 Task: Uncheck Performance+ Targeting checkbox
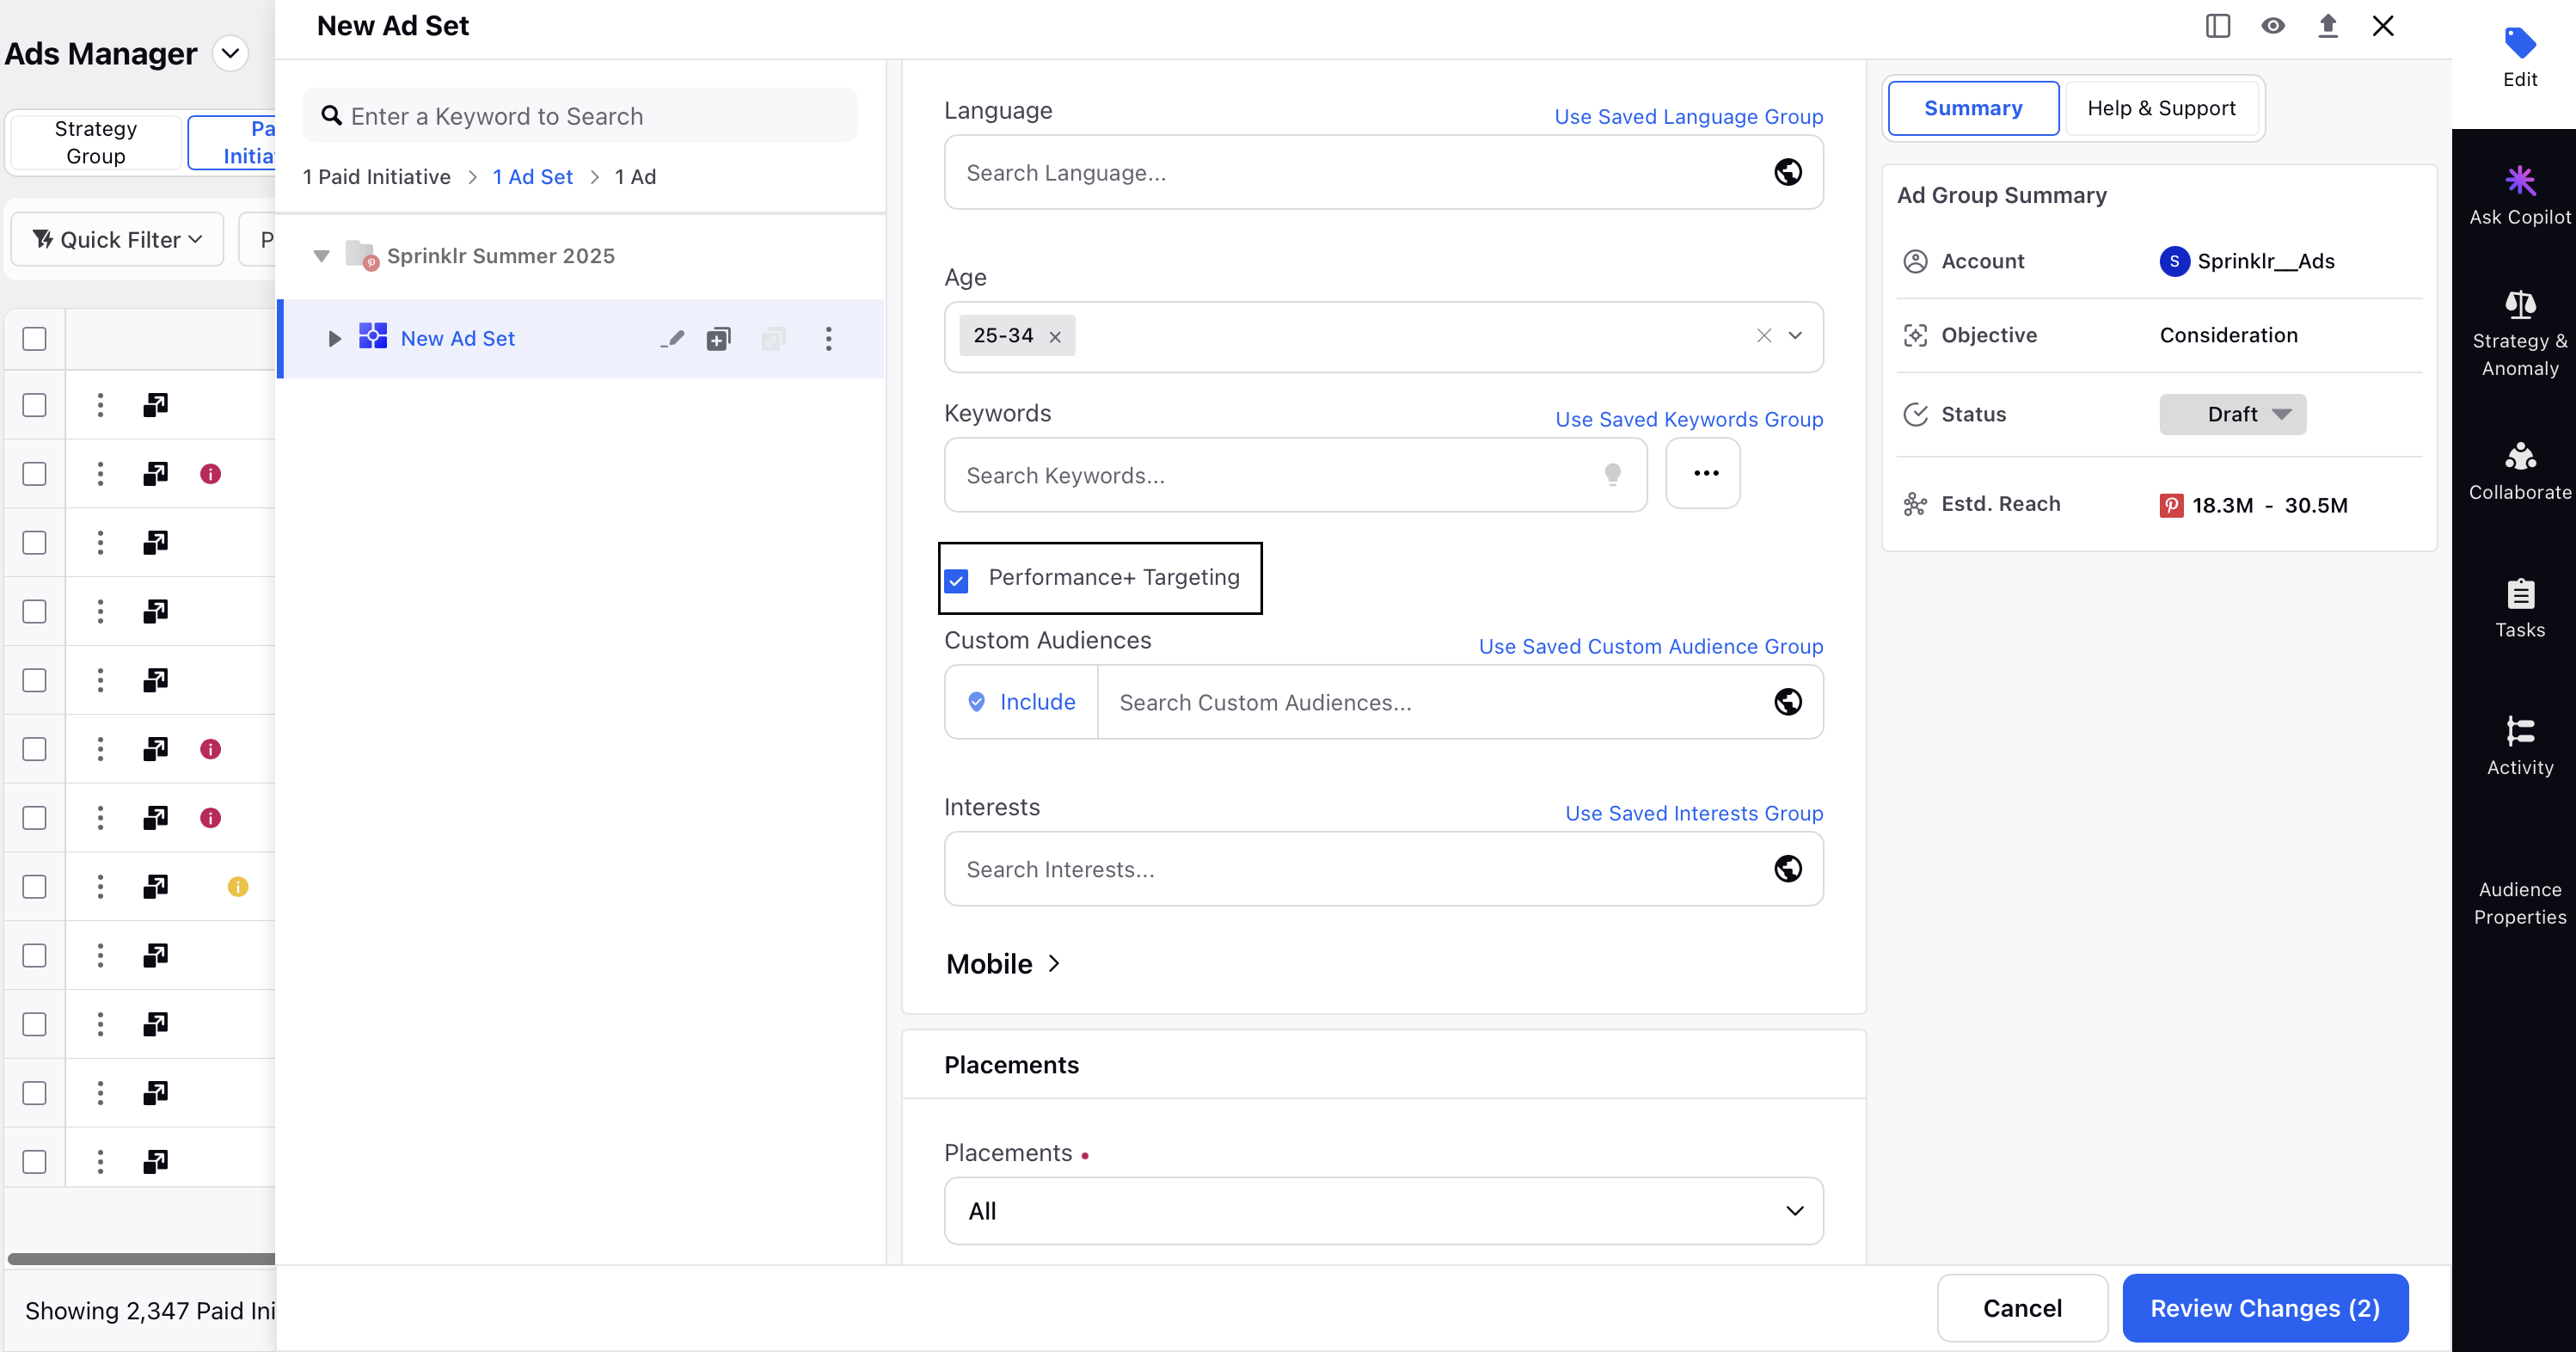(x=956, y=581)
